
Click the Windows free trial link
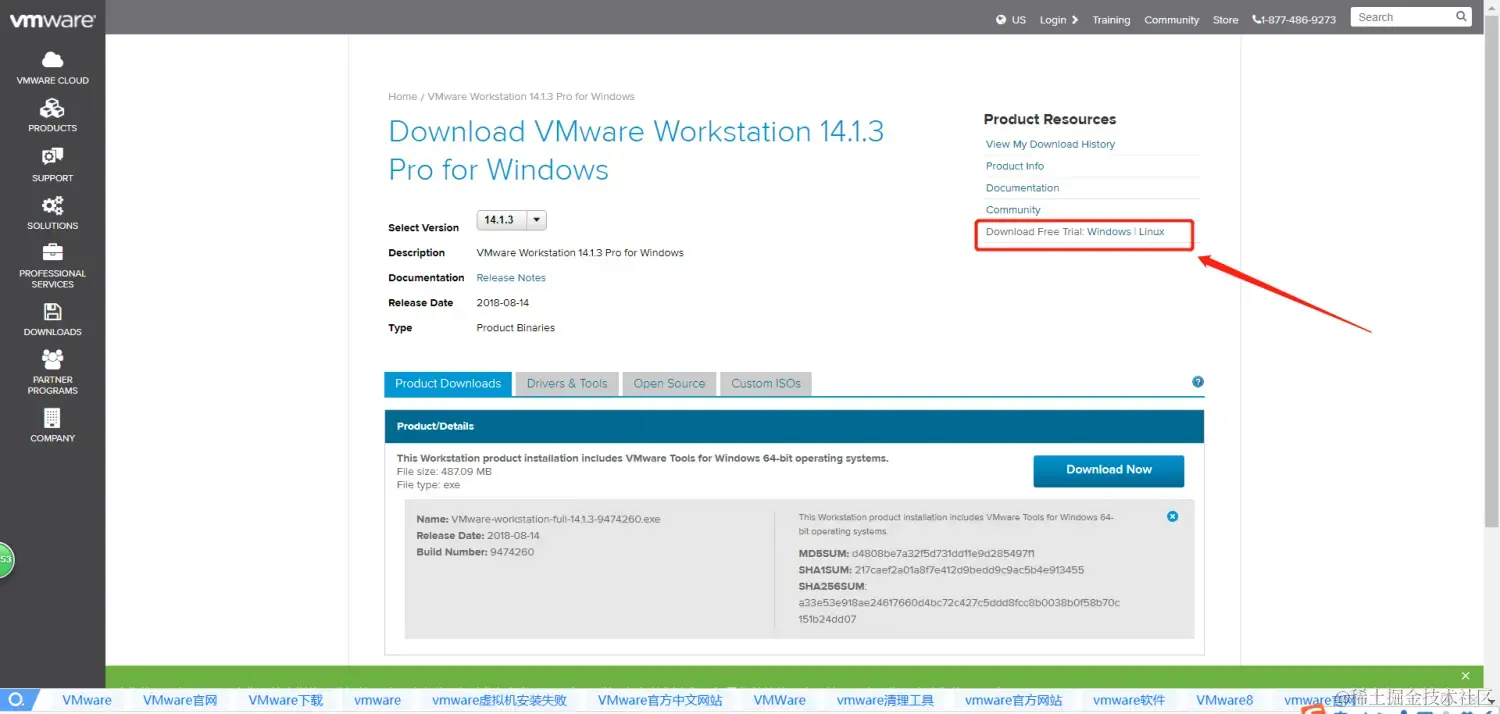point(1109,232)
